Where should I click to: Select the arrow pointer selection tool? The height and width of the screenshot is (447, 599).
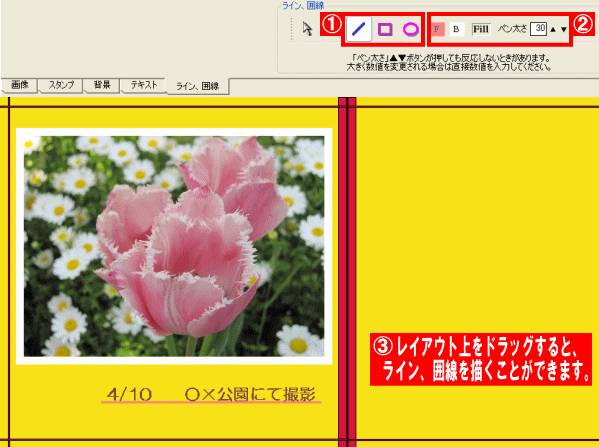307,29
